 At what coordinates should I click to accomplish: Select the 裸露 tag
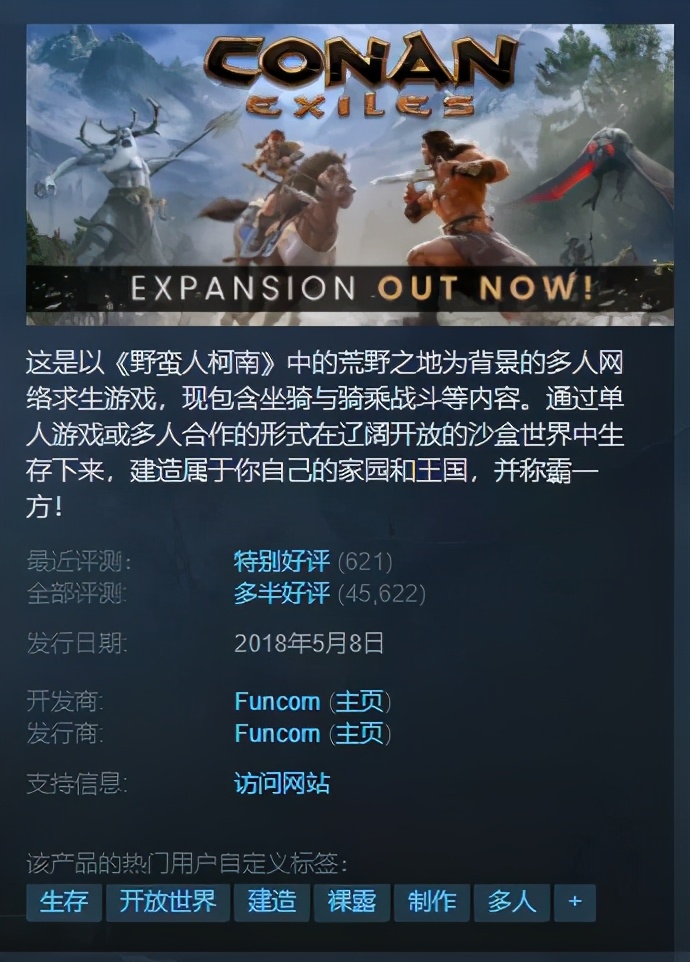coord(352,902)
